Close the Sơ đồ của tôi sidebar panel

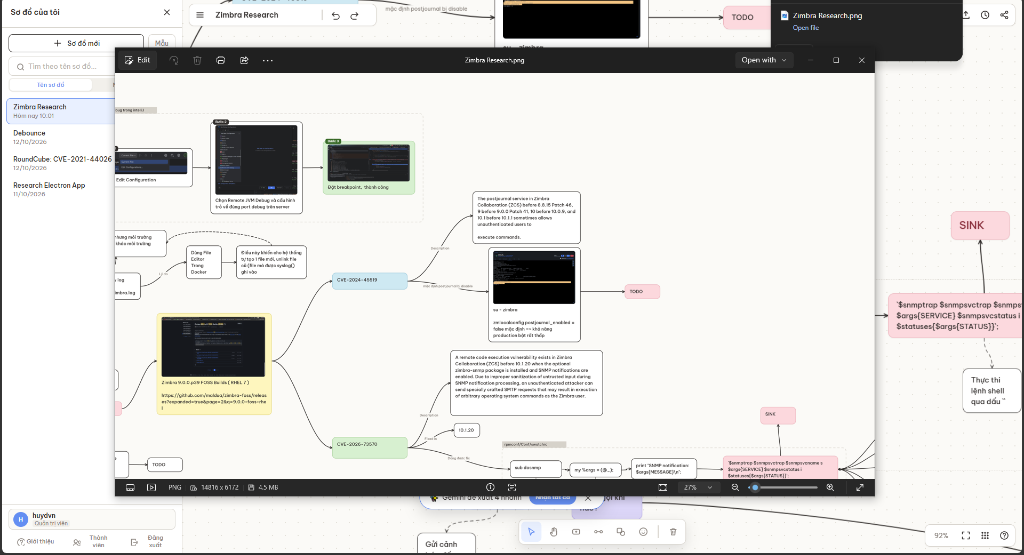click(167, 12)
